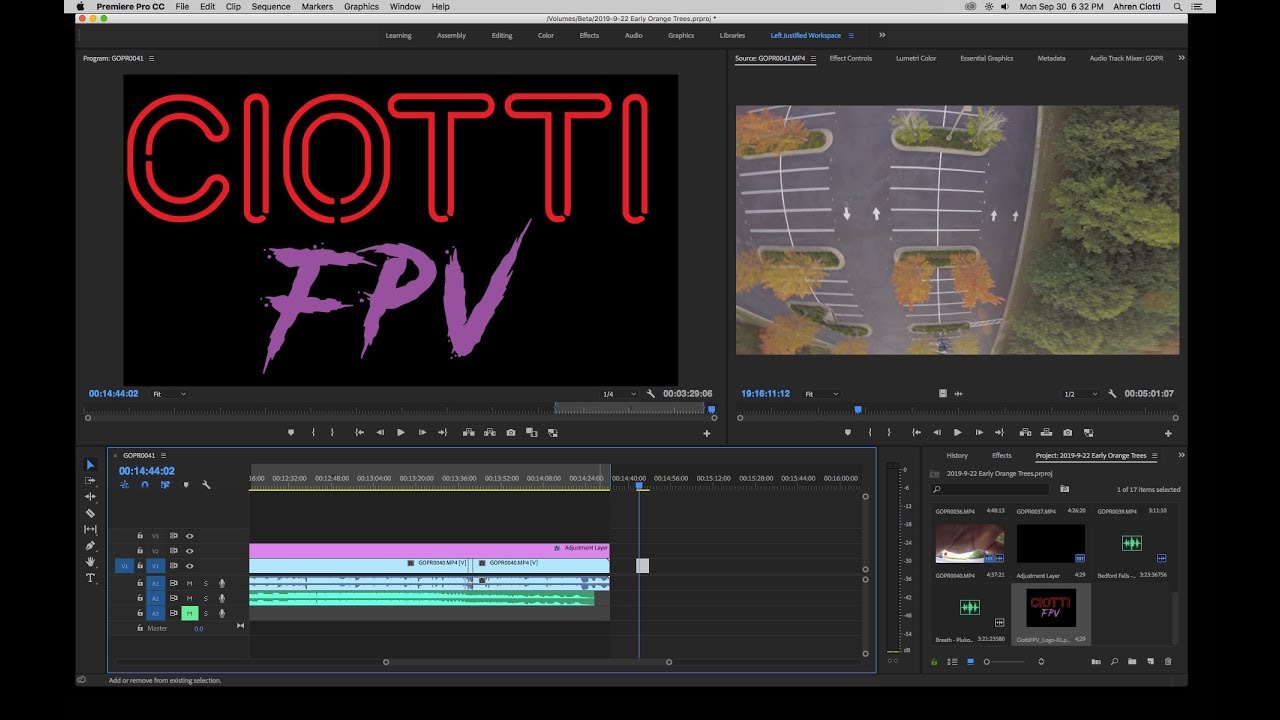1280x720 pixels.
Task: Switch to the Lumetri Color tab
Action: point(916,59)
